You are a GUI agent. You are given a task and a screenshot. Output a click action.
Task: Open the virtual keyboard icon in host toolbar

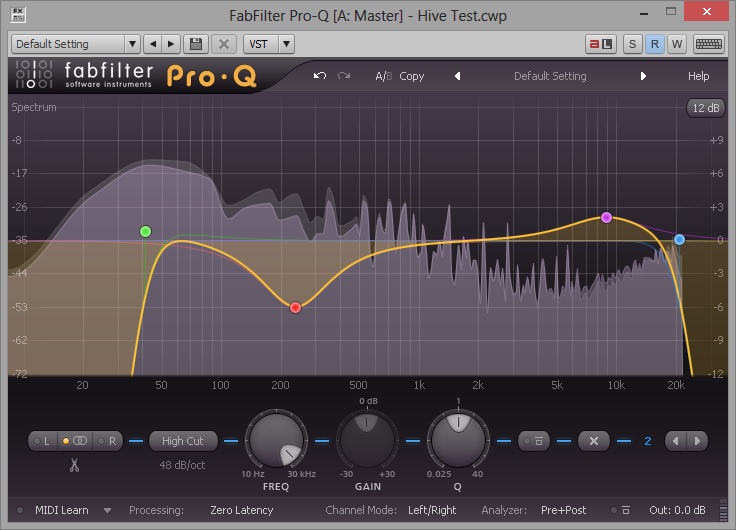tap(709, 44)
